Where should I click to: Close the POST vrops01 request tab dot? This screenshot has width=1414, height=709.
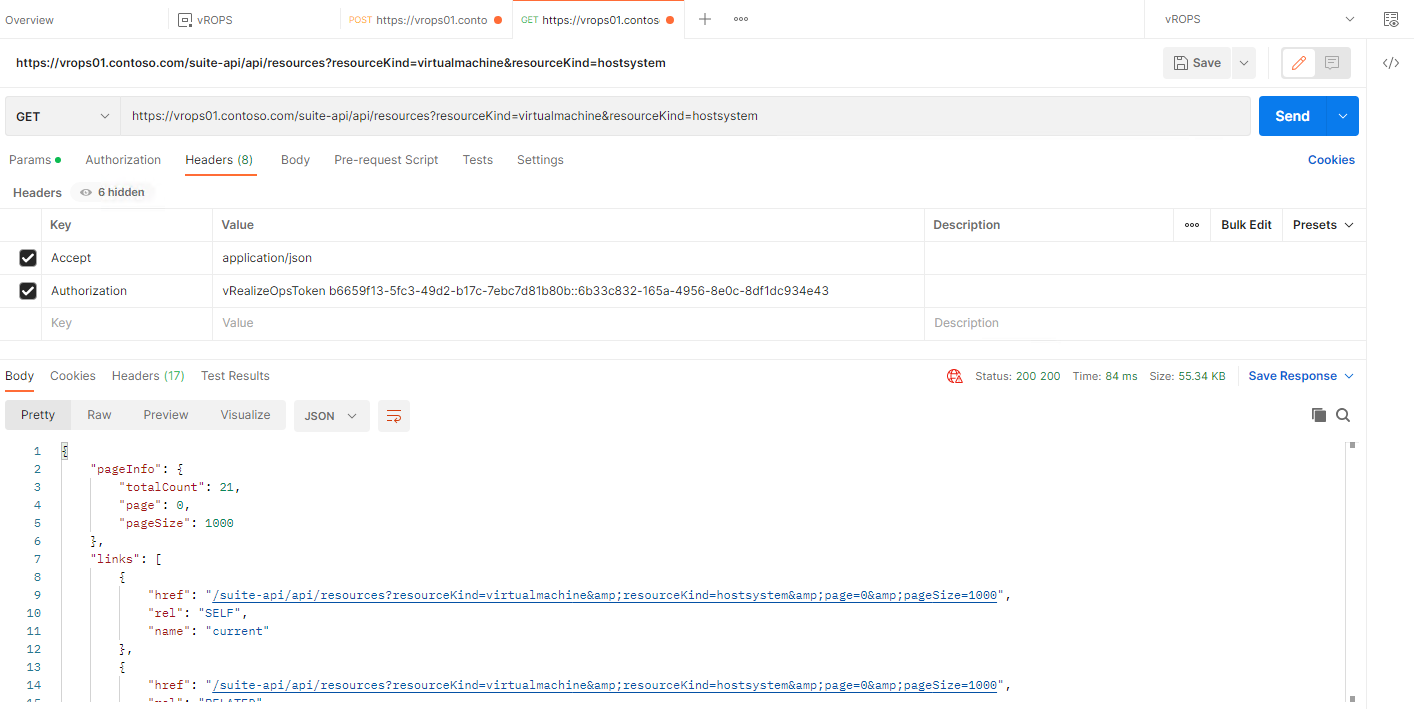498,20
